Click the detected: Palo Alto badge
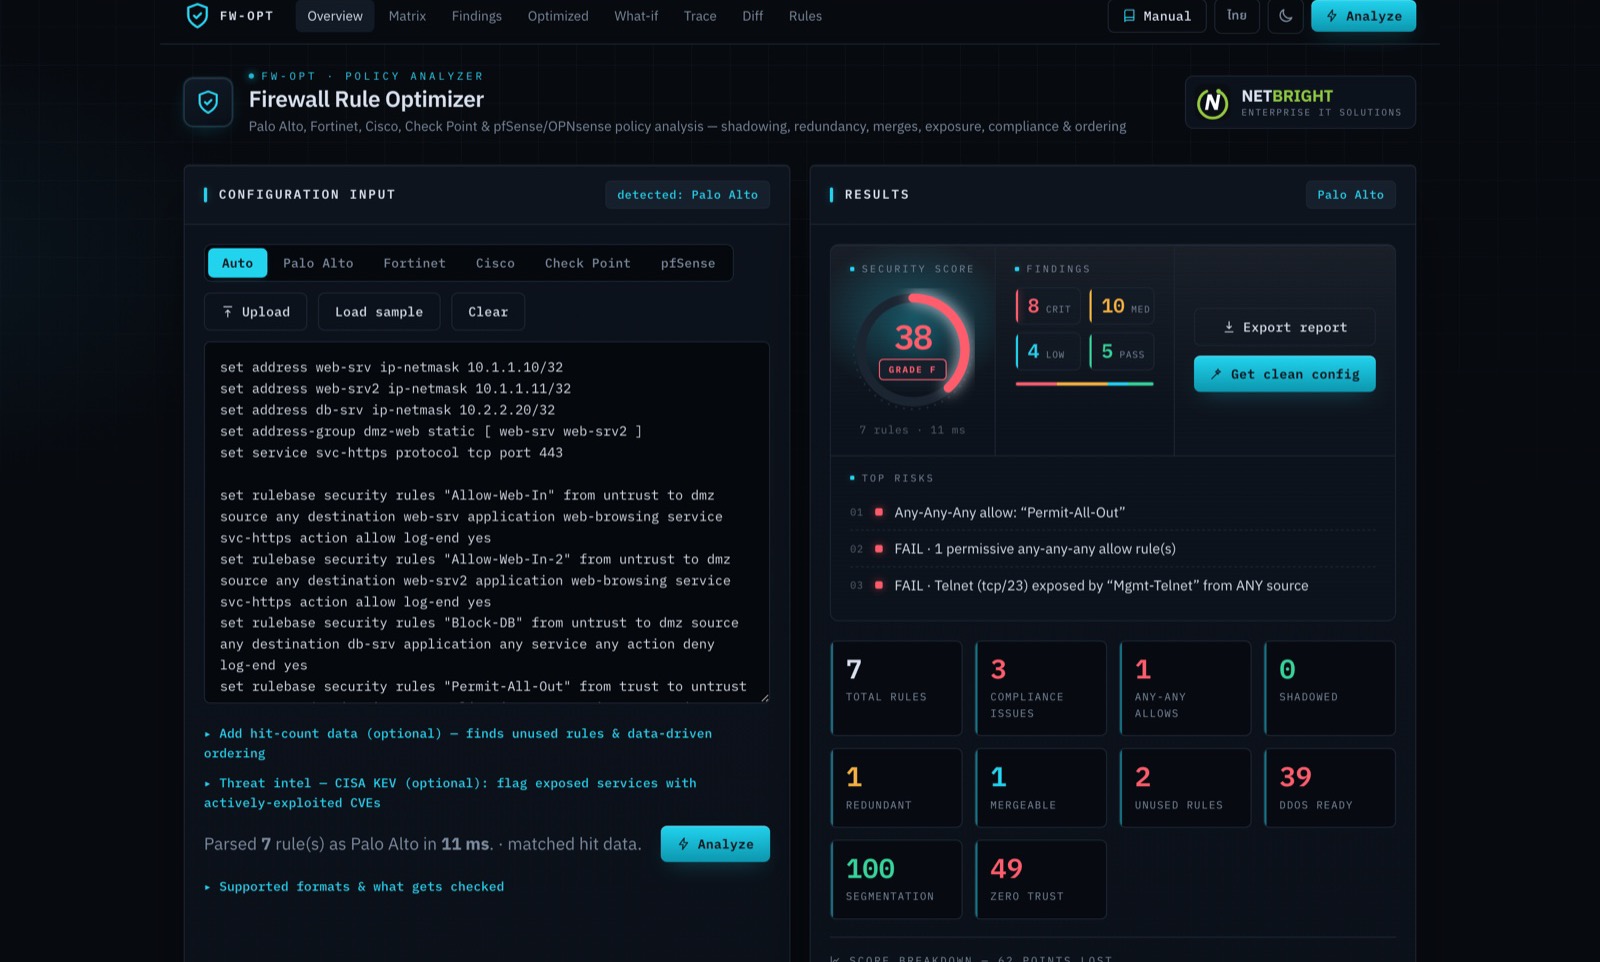Viewport: 1600px width, 962px height. tap(687, 195)
